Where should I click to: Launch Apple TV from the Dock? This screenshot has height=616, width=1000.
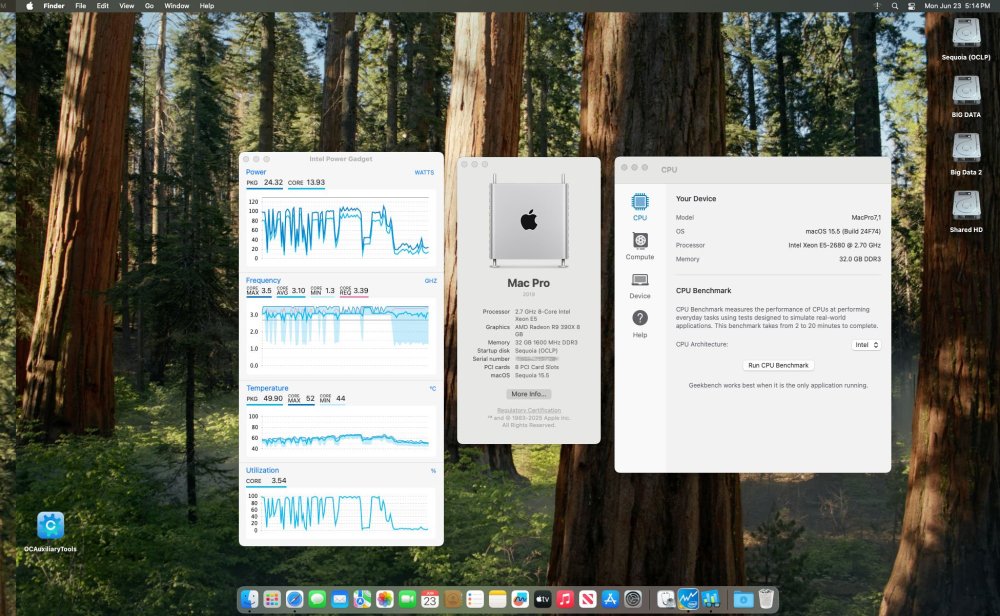(x=543, y=599)
